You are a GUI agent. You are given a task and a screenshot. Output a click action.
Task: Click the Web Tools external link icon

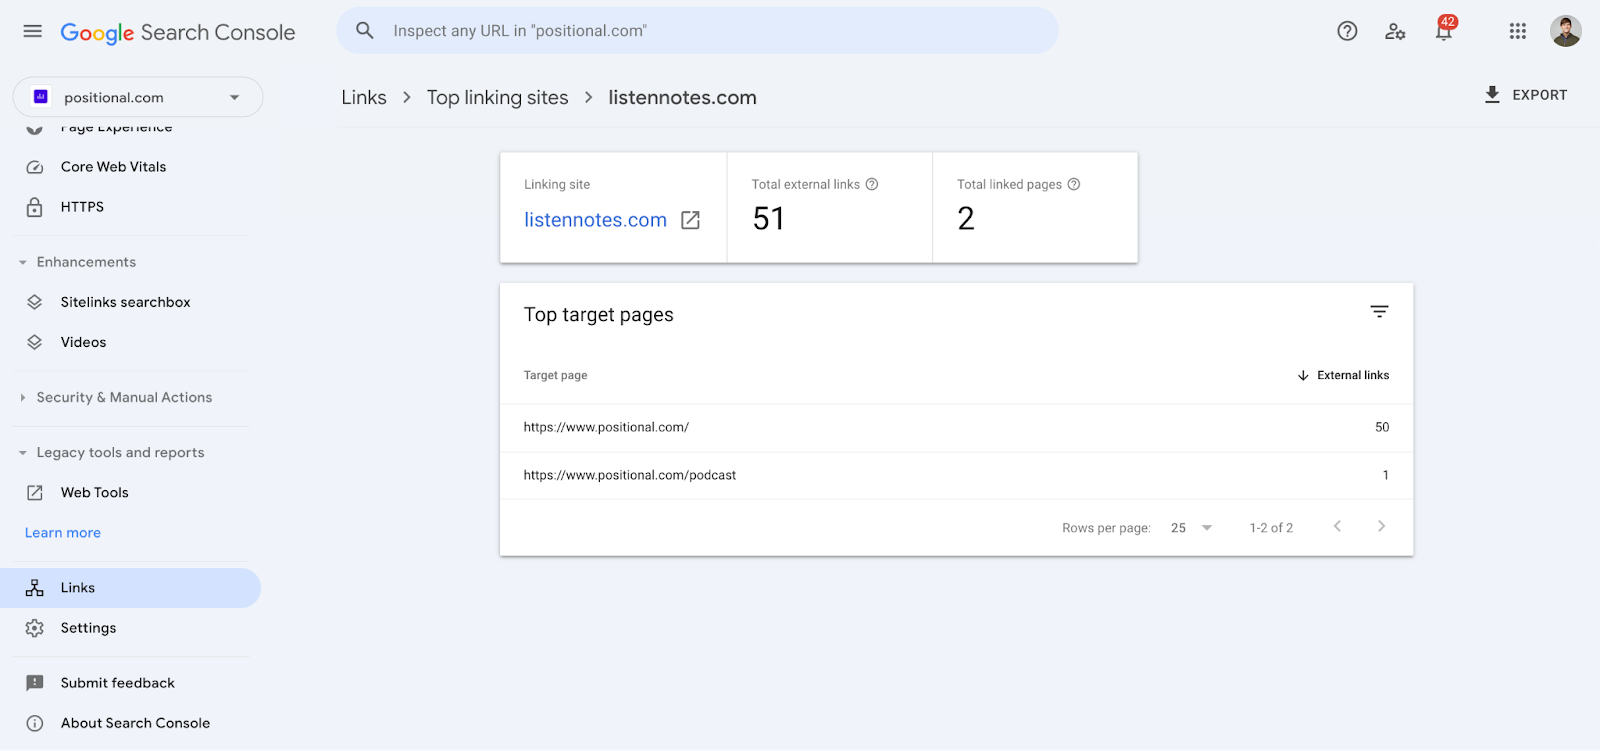tap(35, 492)
